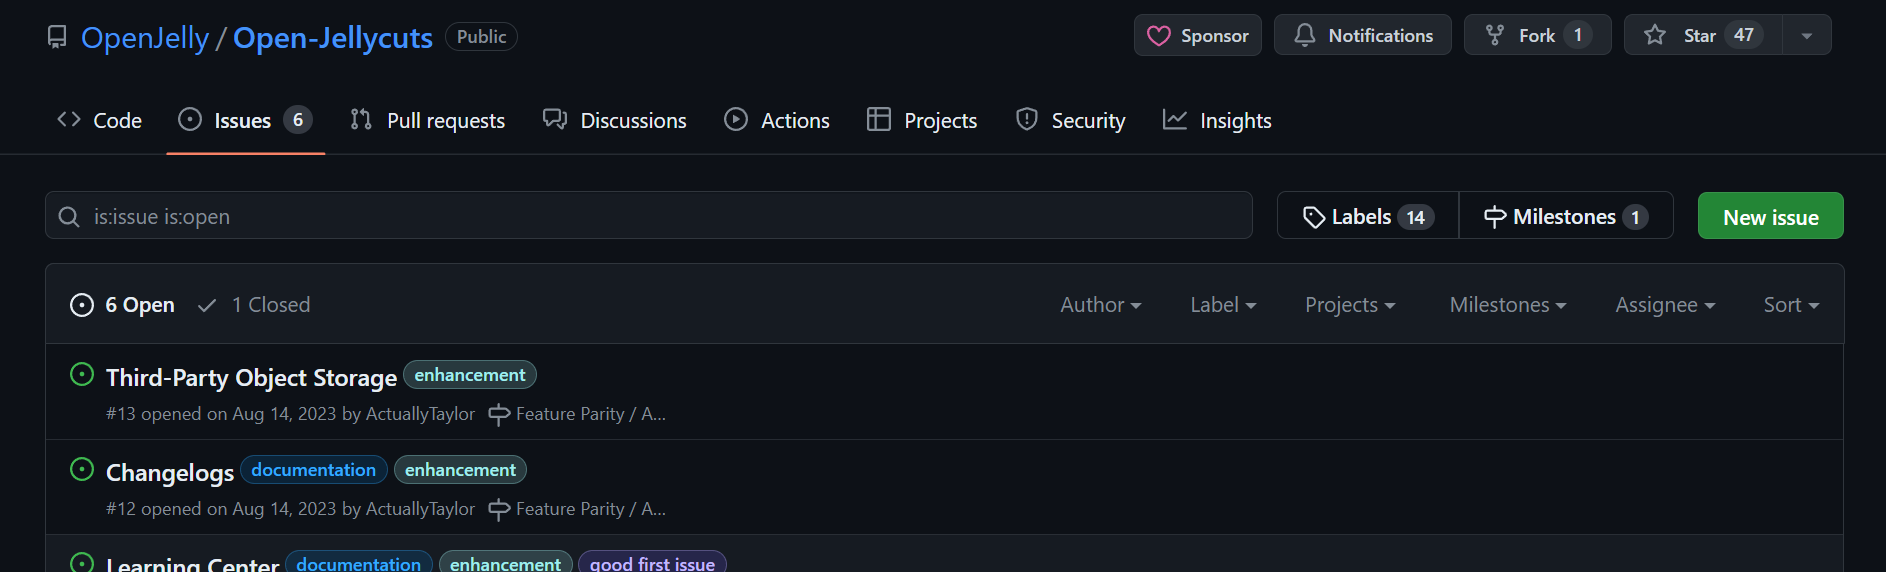This screenshot has width=1886, height=572.
Task: Click ActuallyTaylor author on issue #12
Action: click(420, 509)
